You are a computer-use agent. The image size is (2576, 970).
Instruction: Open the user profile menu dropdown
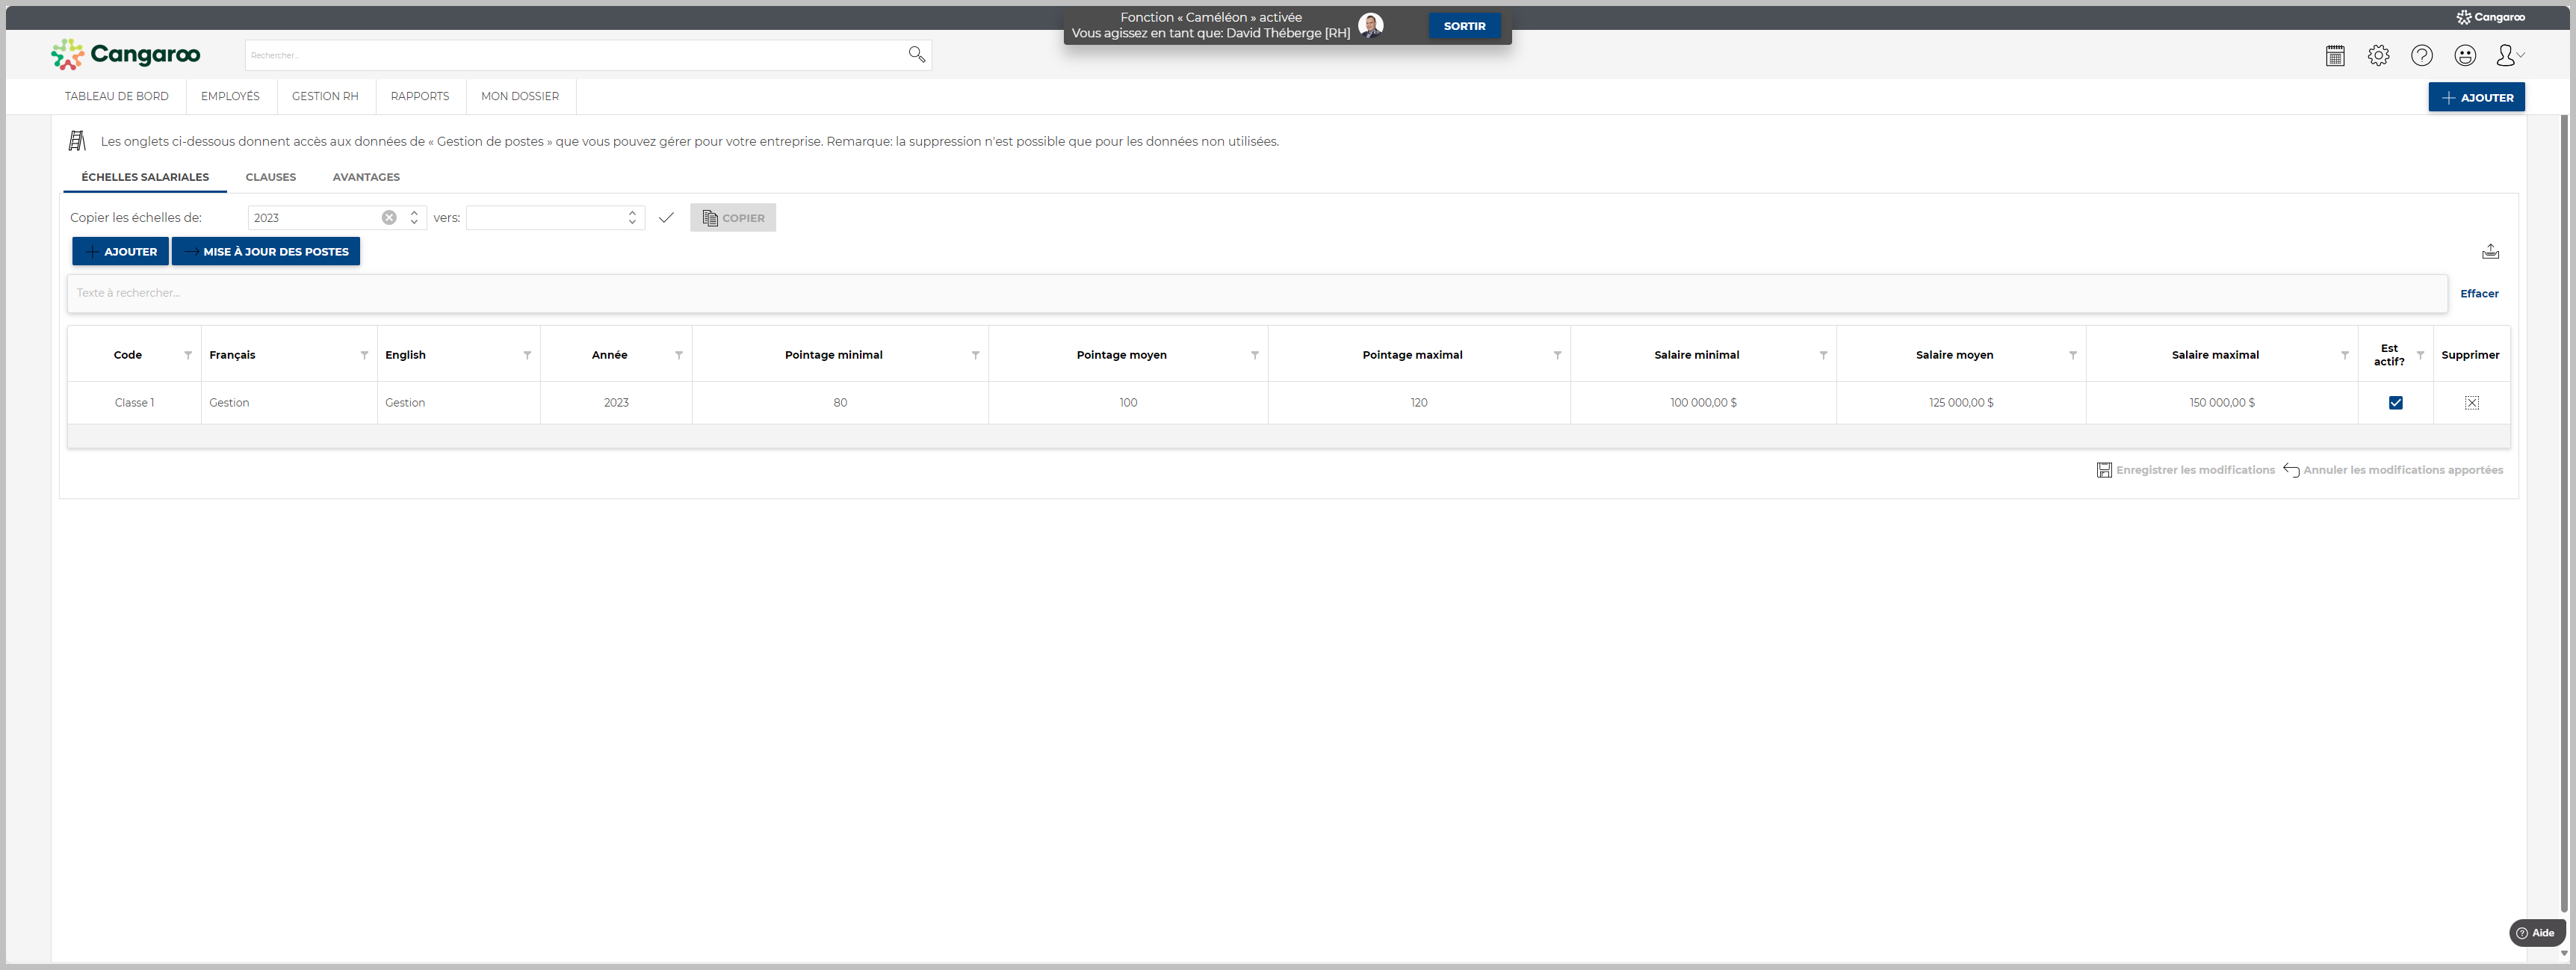pyautogui.click(x=2509, y=56)
